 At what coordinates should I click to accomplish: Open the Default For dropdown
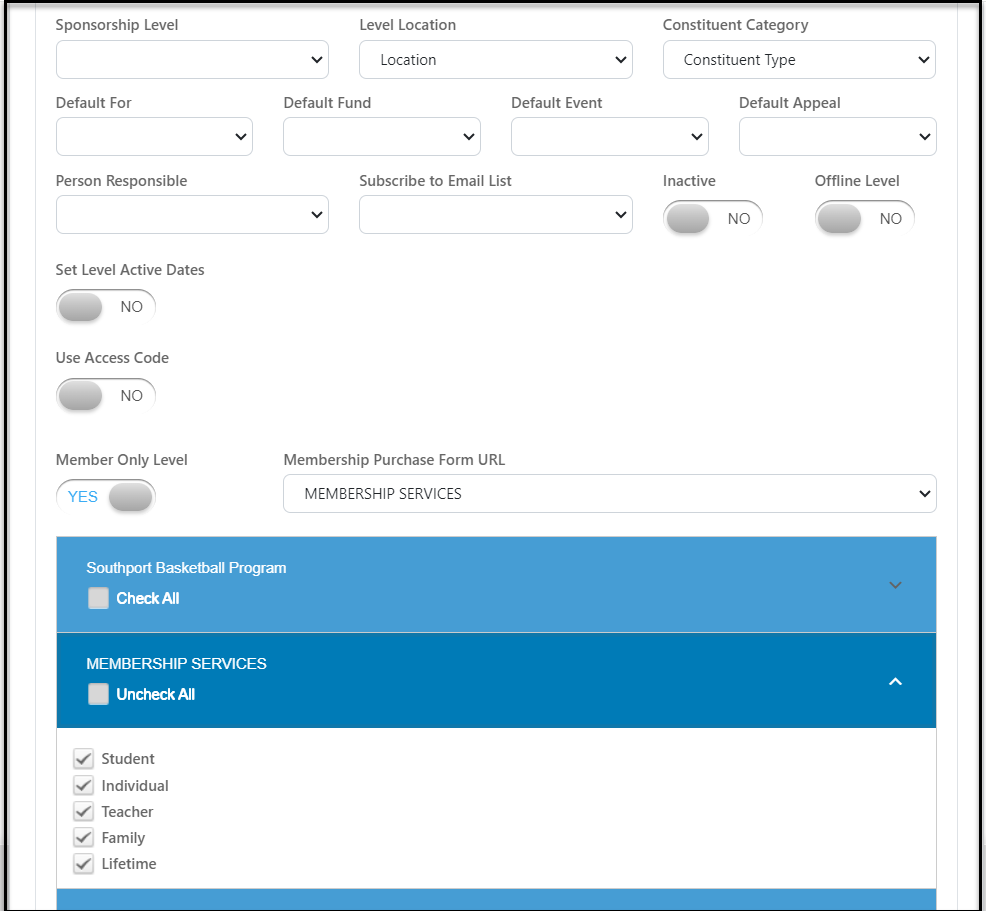(x=154, y=136)
